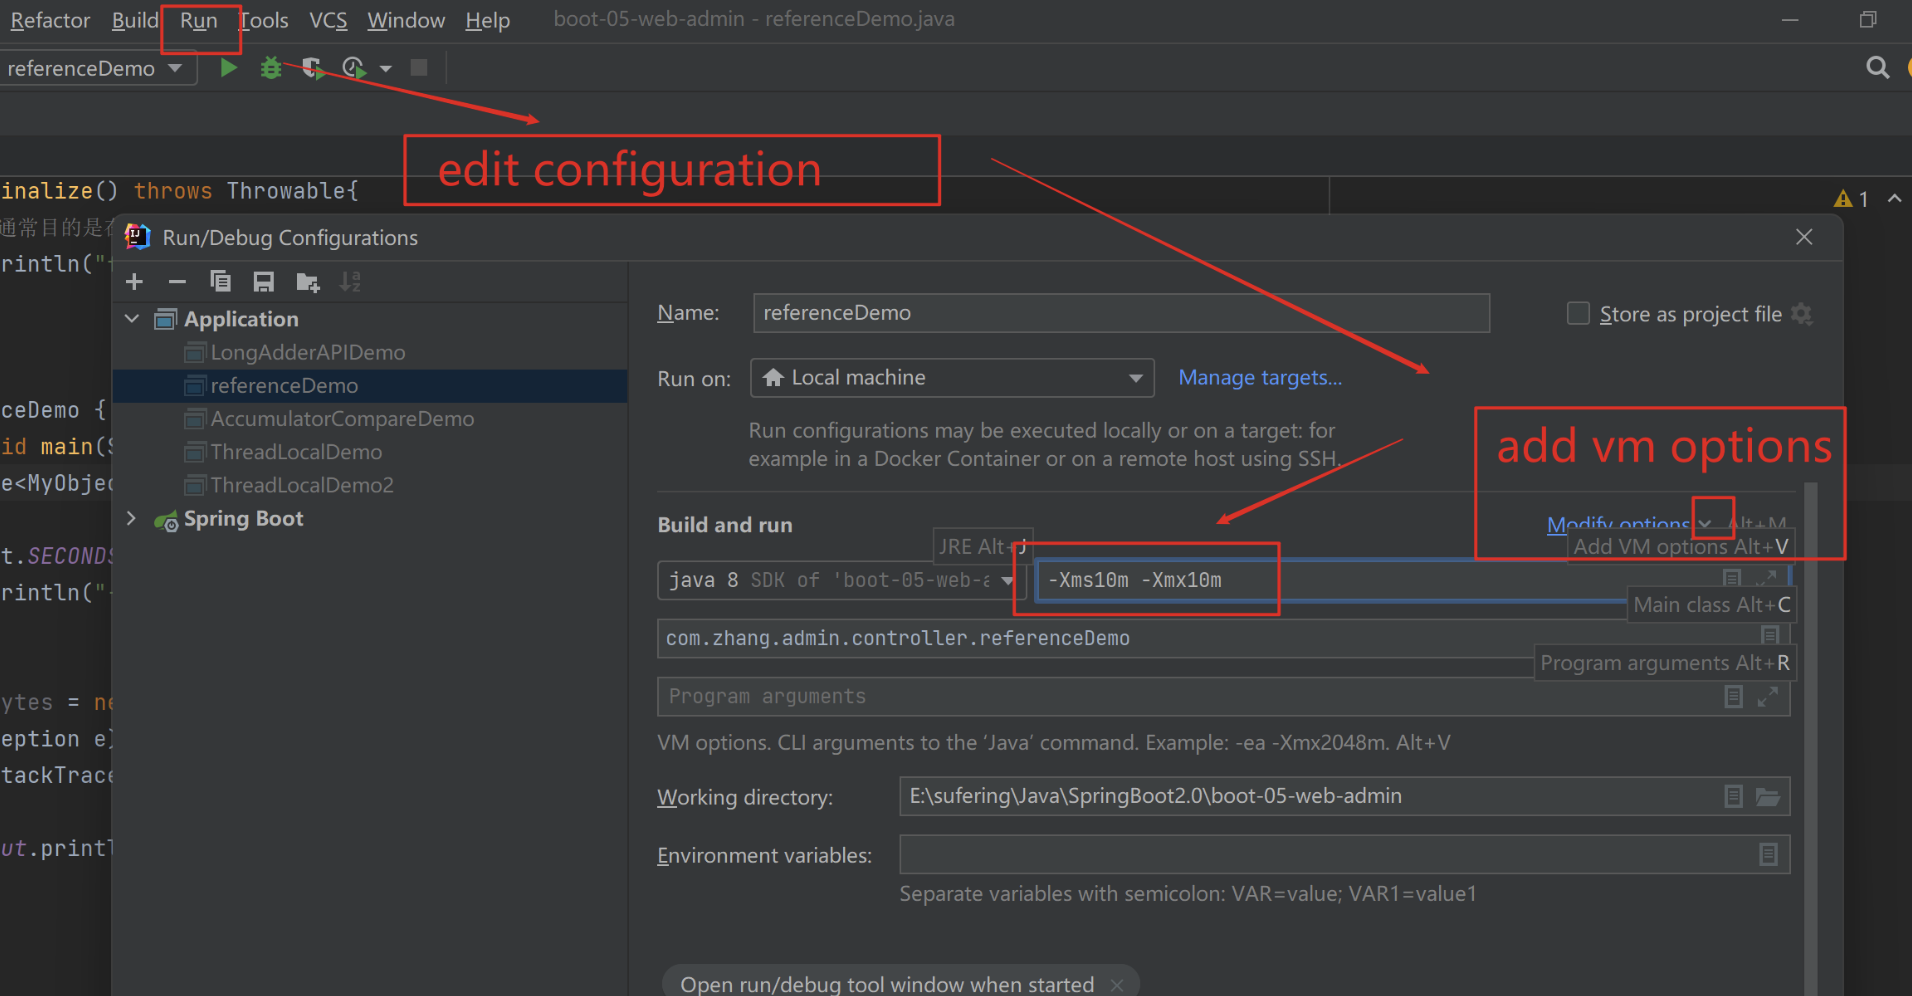
Task: Select ThreadLocalDemo configuration in the tree
Action: (x=296, y=452)
